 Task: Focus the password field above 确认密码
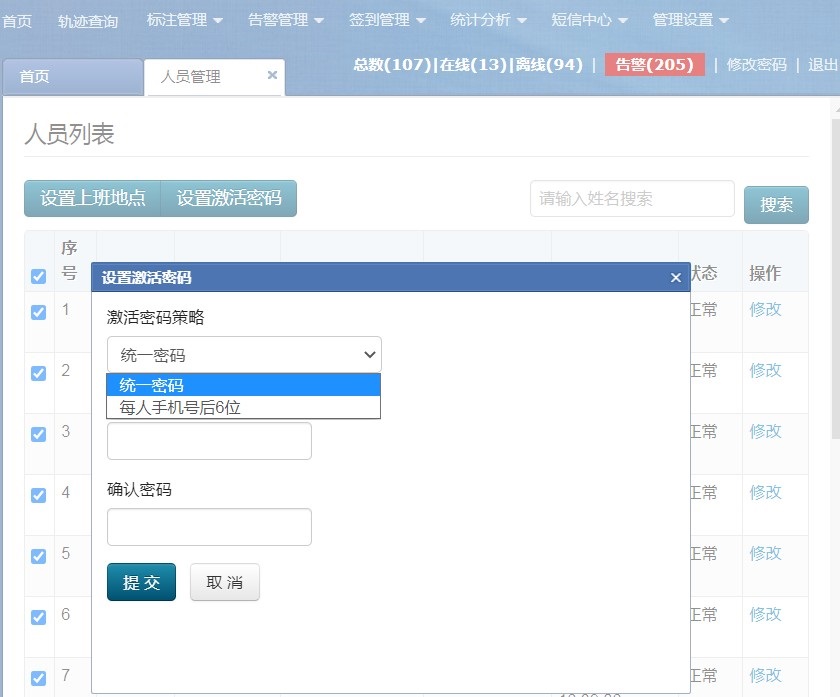click(209, 441)
